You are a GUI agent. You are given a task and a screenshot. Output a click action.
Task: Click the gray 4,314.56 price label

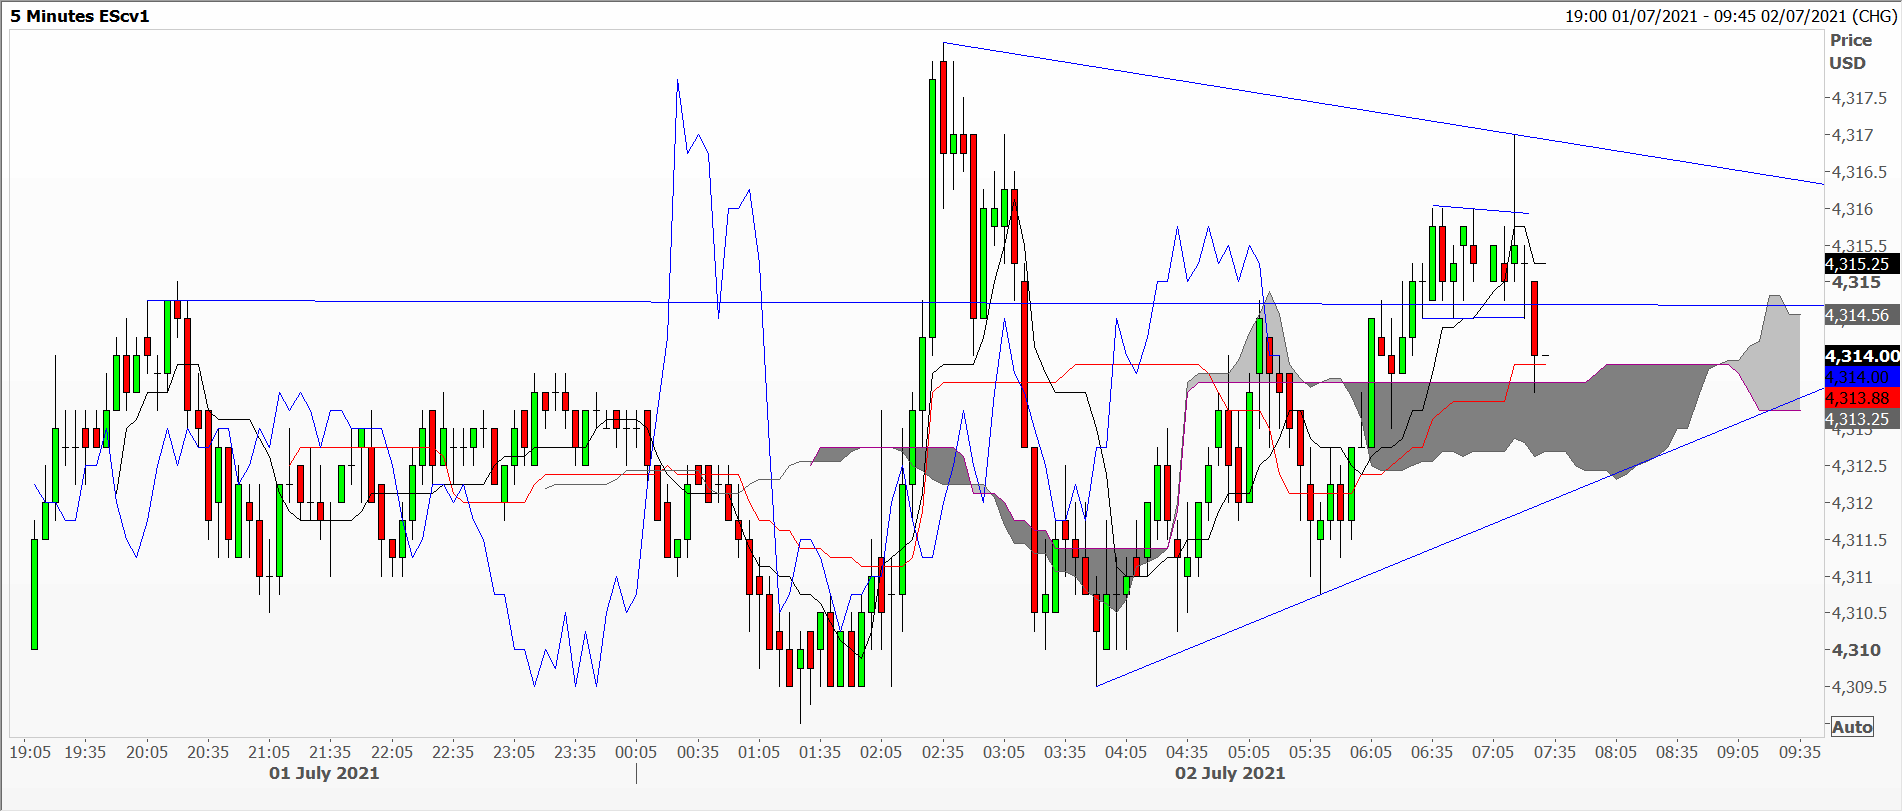(x=1861, y=315)
